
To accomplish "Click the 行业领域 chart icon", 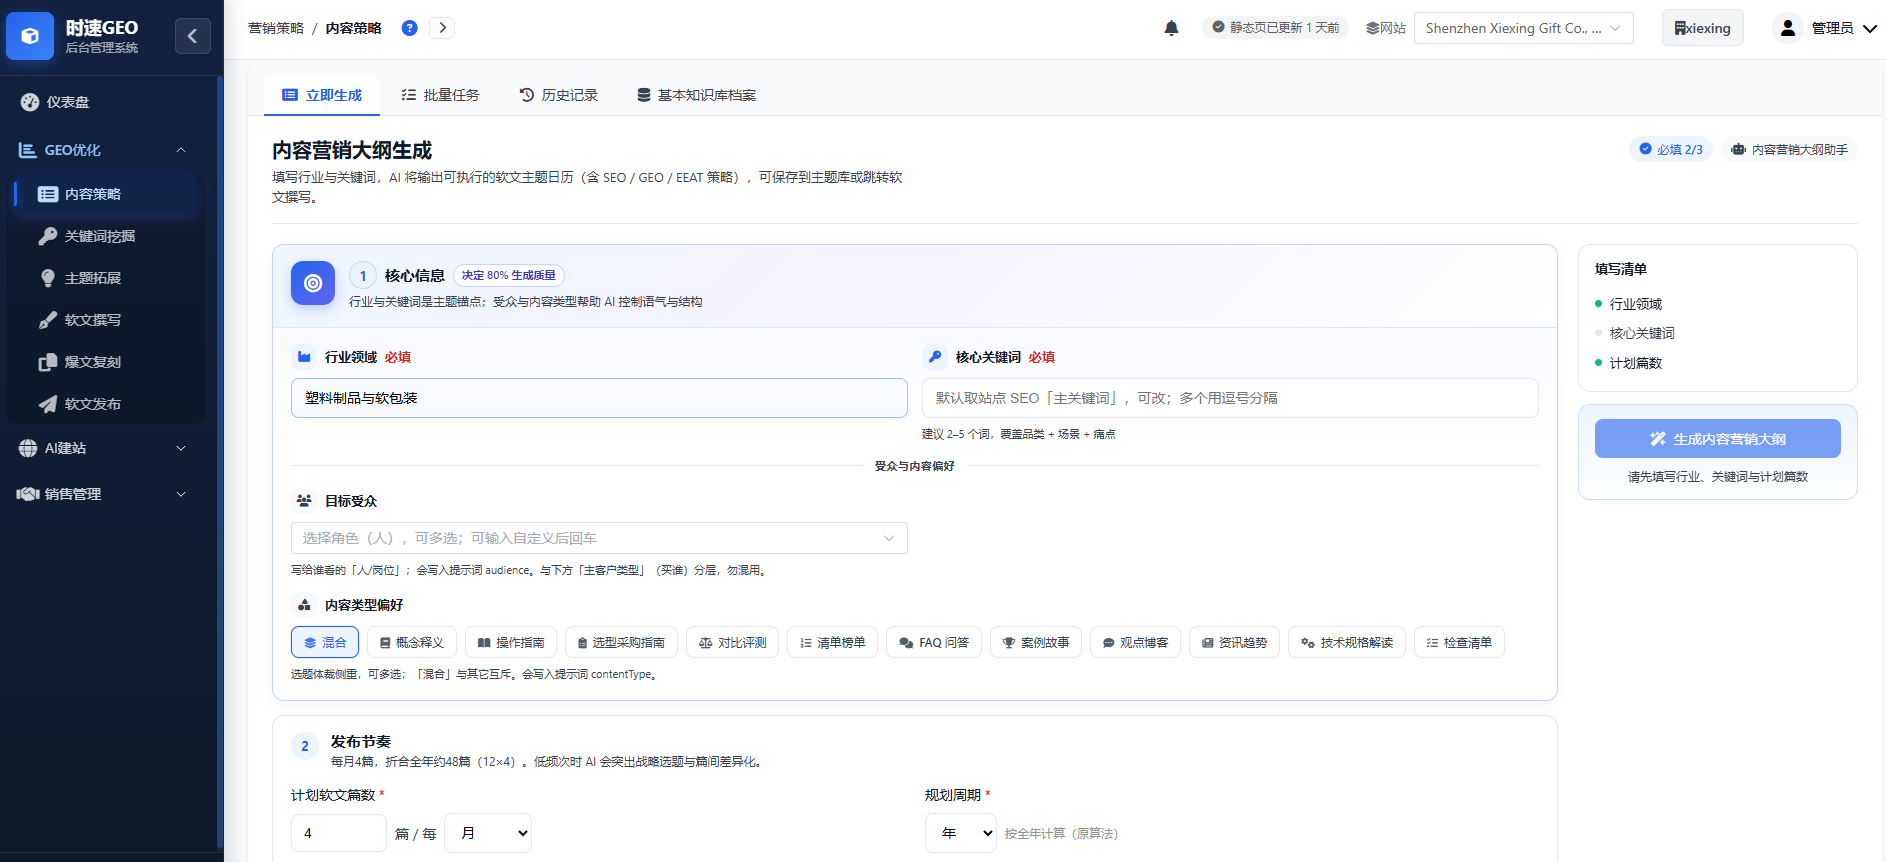I will (x=304, y=357).
